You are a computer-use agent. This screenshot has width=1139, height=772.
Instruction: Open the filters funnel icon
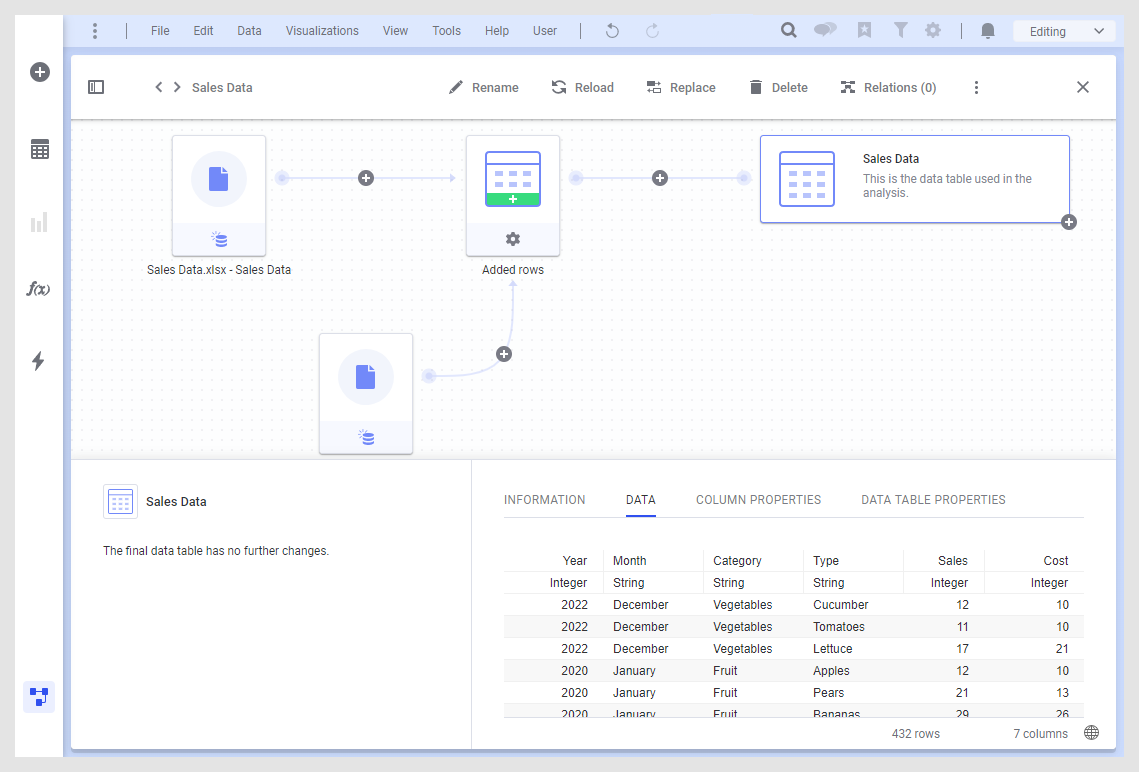click(901, 30)
